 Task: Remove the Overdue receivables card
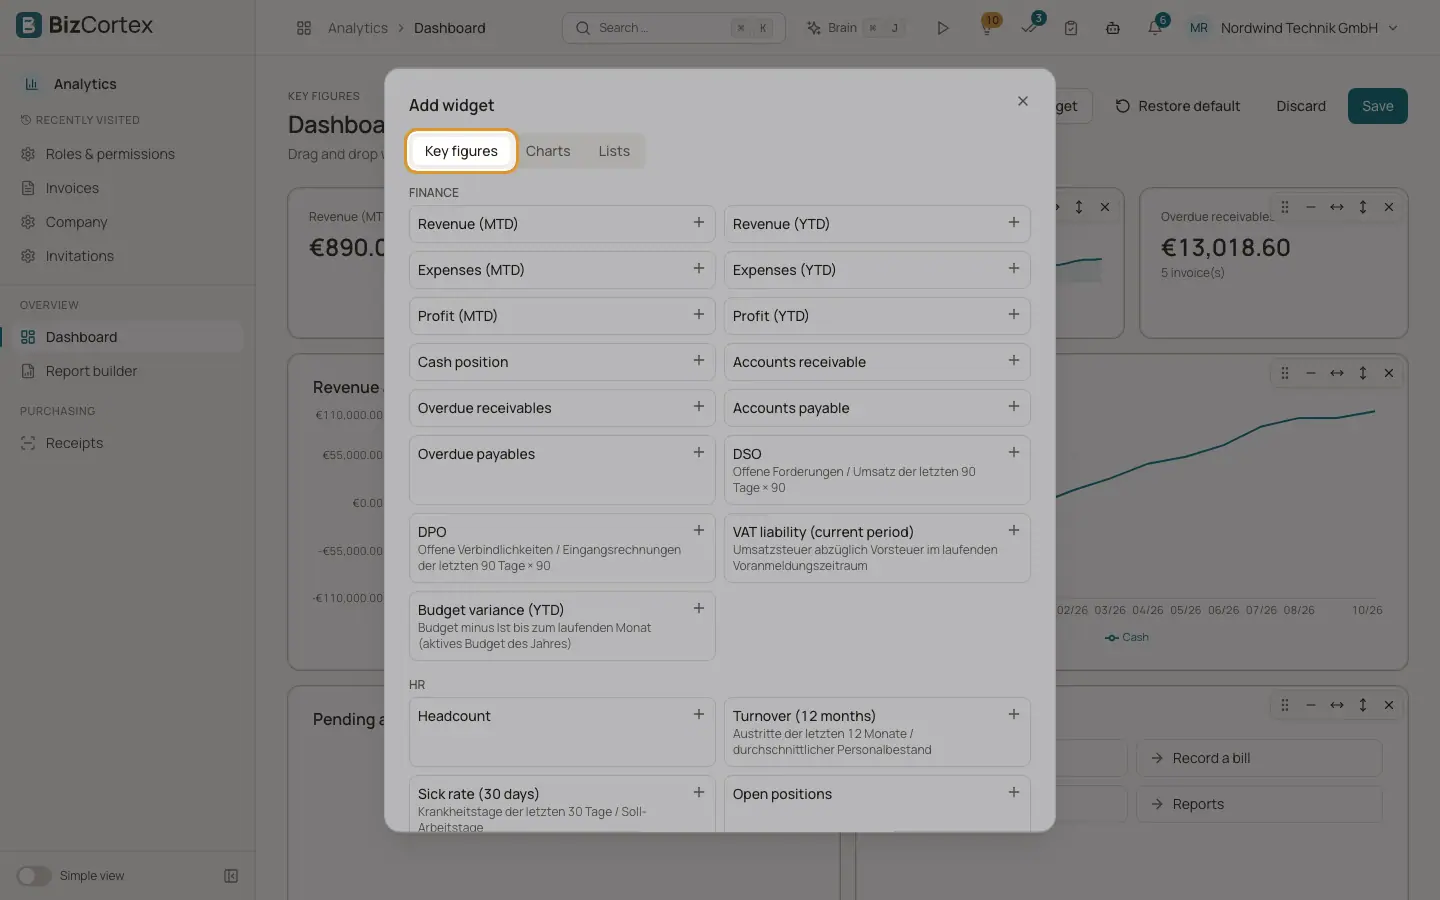(x=1389, y=207)
